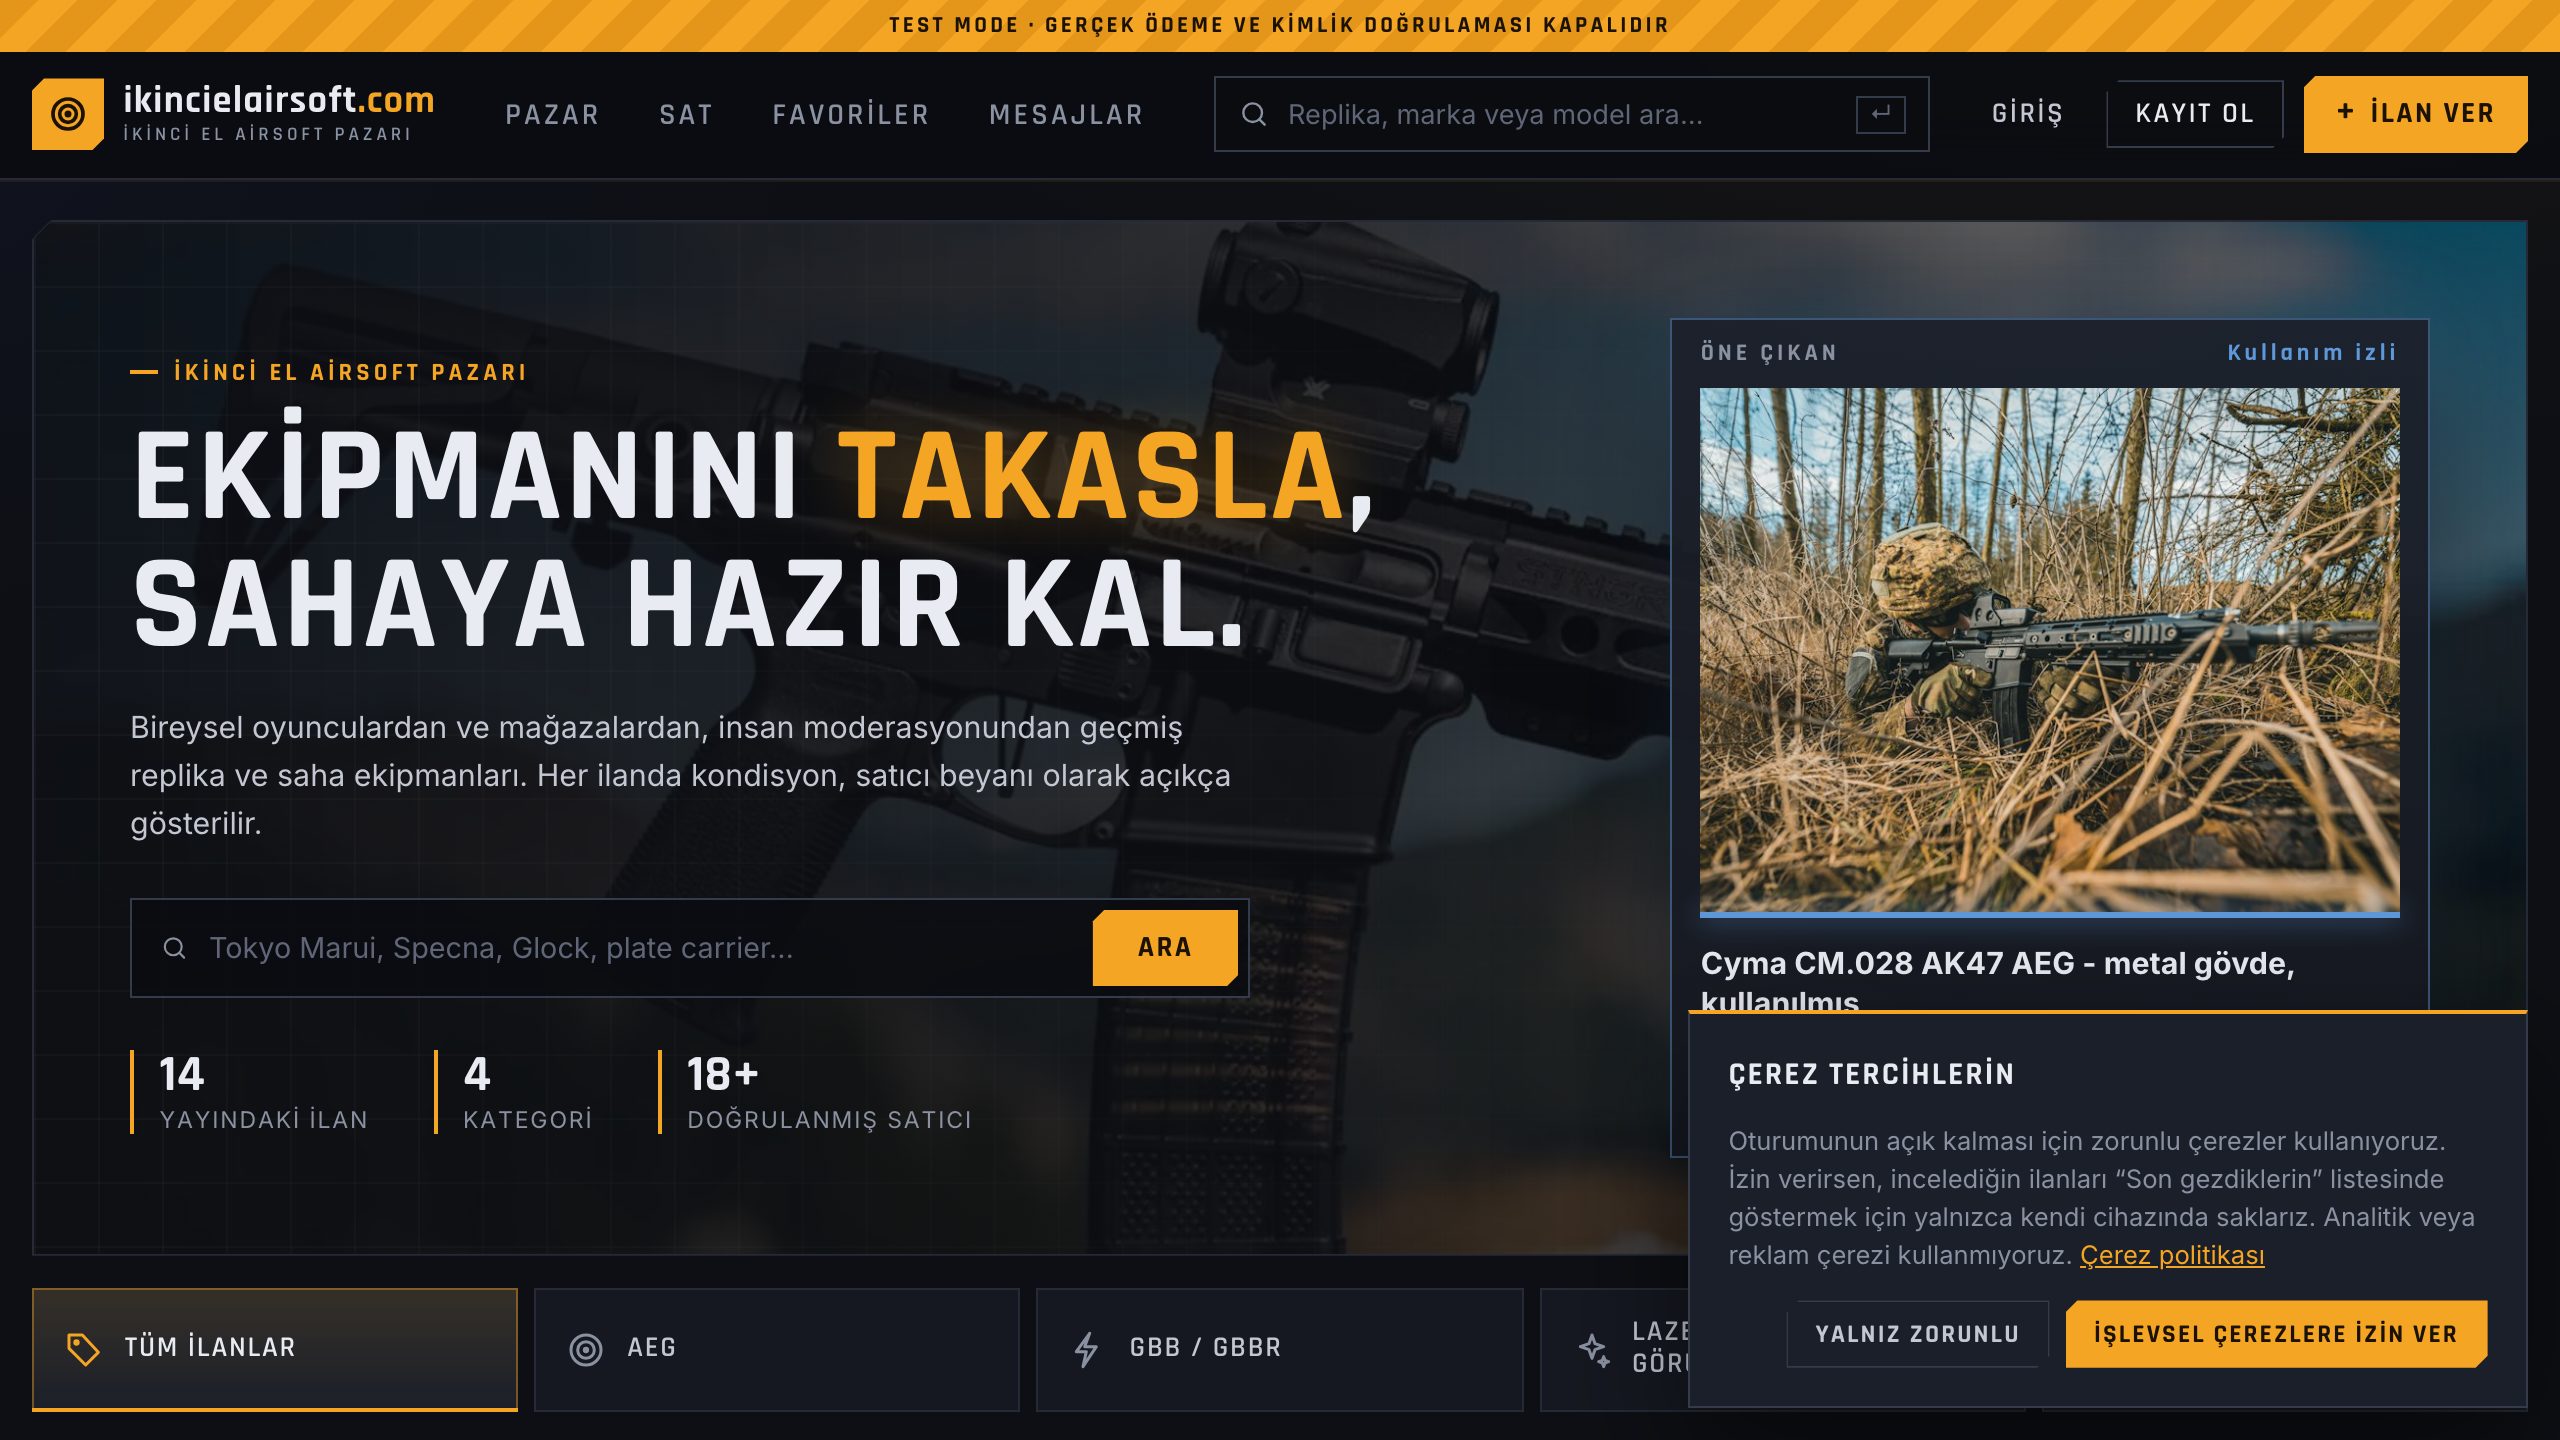Screen dimensions: 2560x1440
Task: Select the GBB / GBBR category tab
Action: pos(1279,1349)
